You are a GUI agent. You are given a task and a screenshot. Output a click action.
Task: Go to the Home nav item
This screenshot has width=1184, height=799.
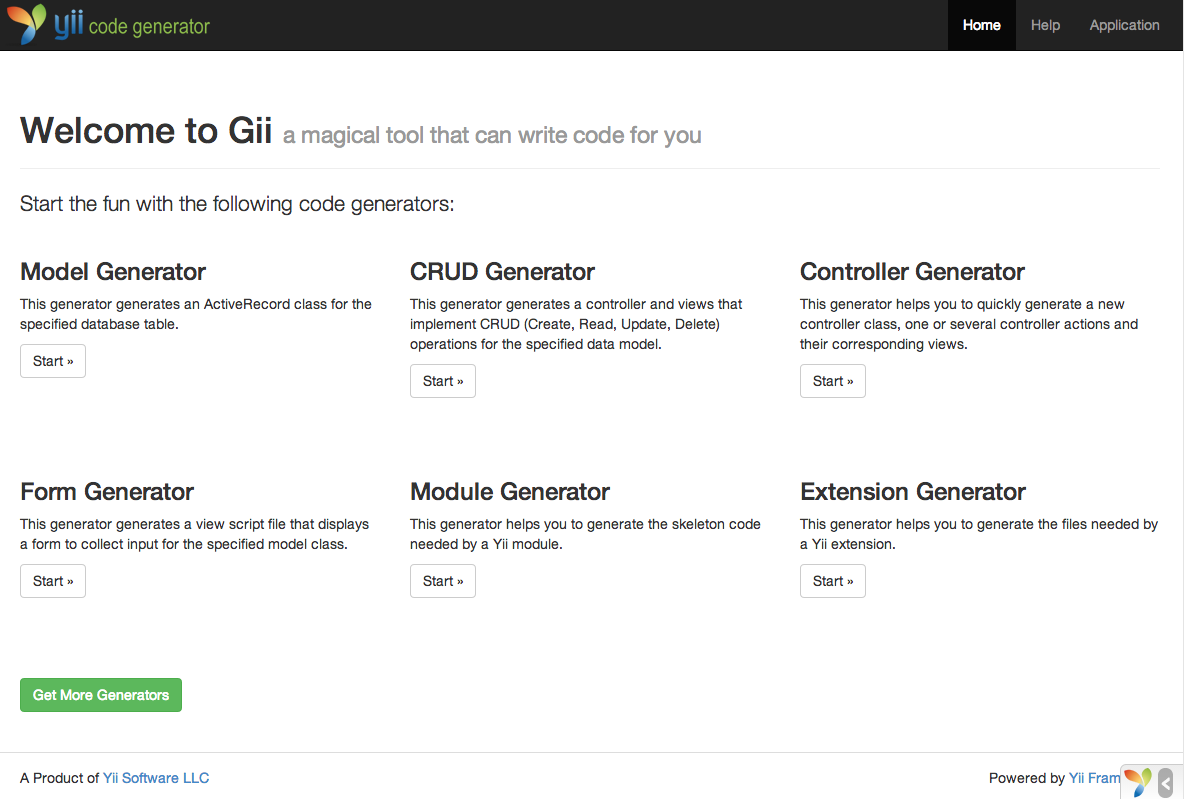click(x=981, y=25)
